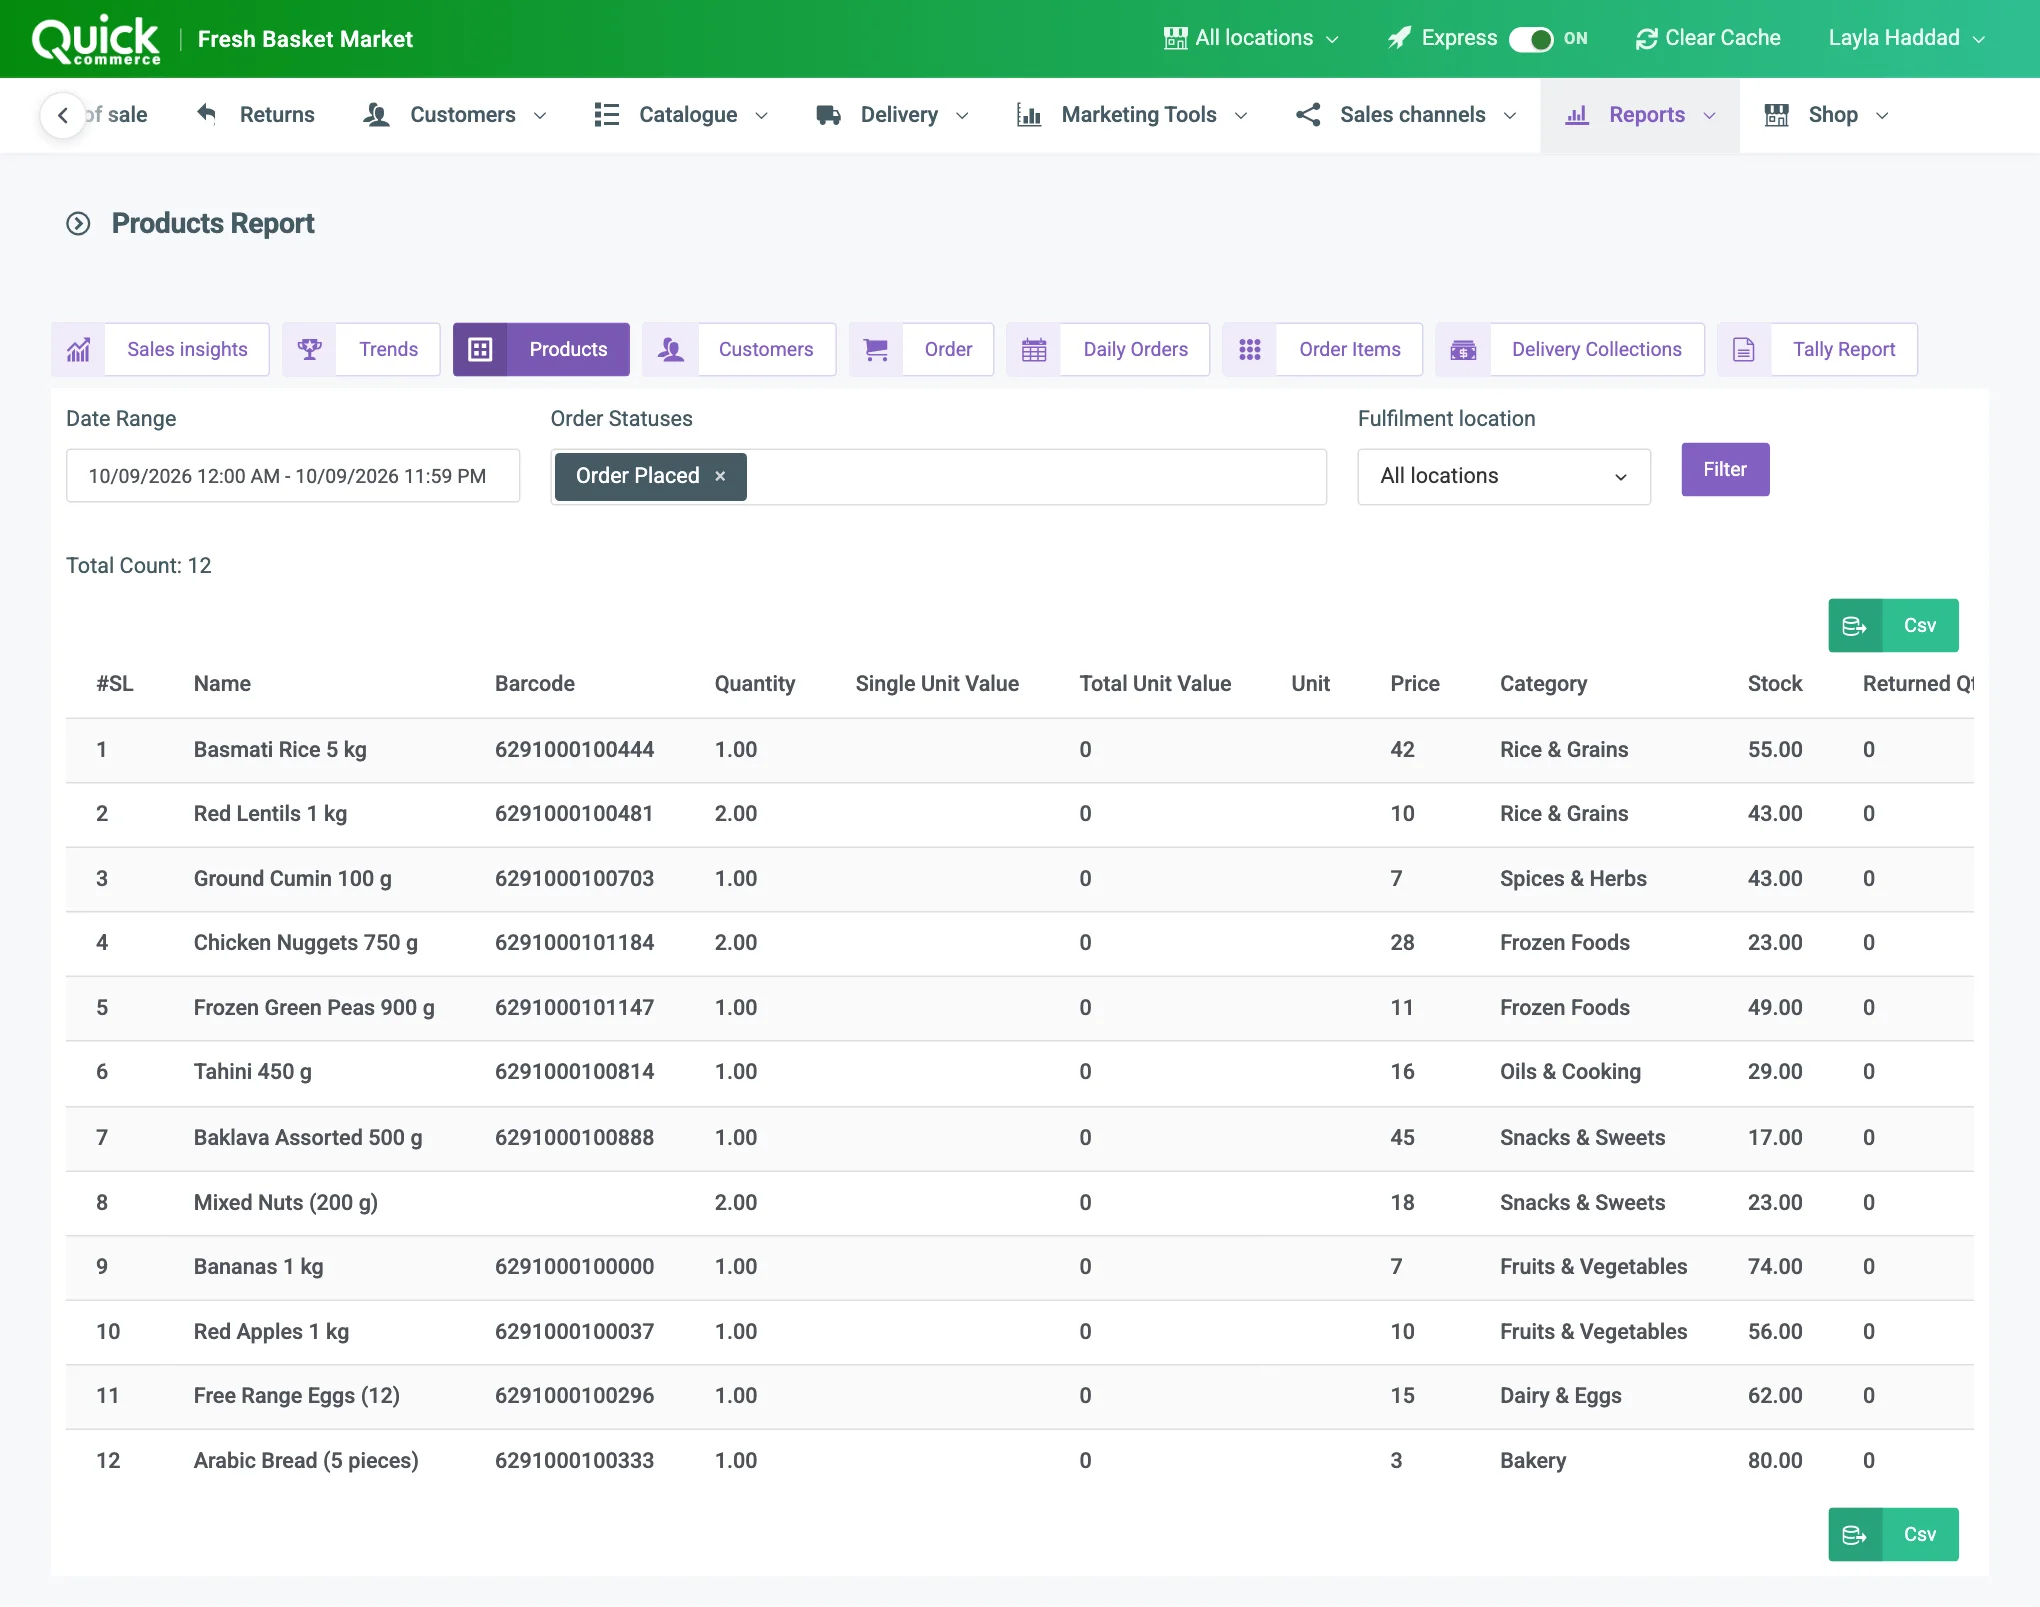2040x1607 pixels.
Task: Click the Sales insights chart icon
Action: [78, 349]
